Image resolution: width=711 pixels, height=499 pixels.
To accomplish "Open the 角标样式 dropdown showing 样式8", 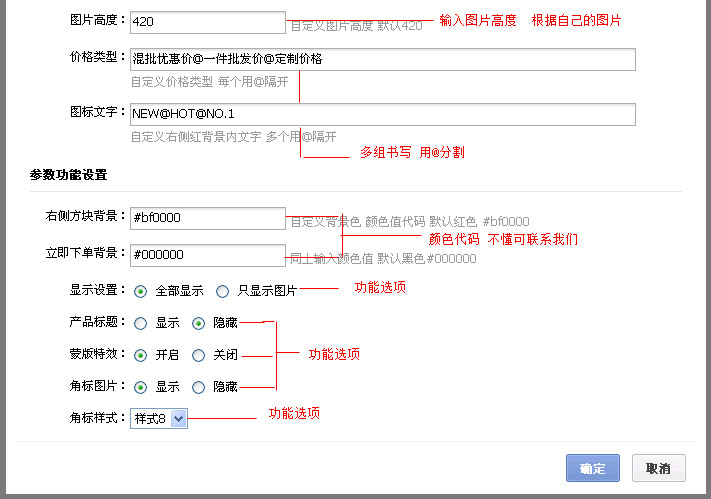I will tap(158, 419).
